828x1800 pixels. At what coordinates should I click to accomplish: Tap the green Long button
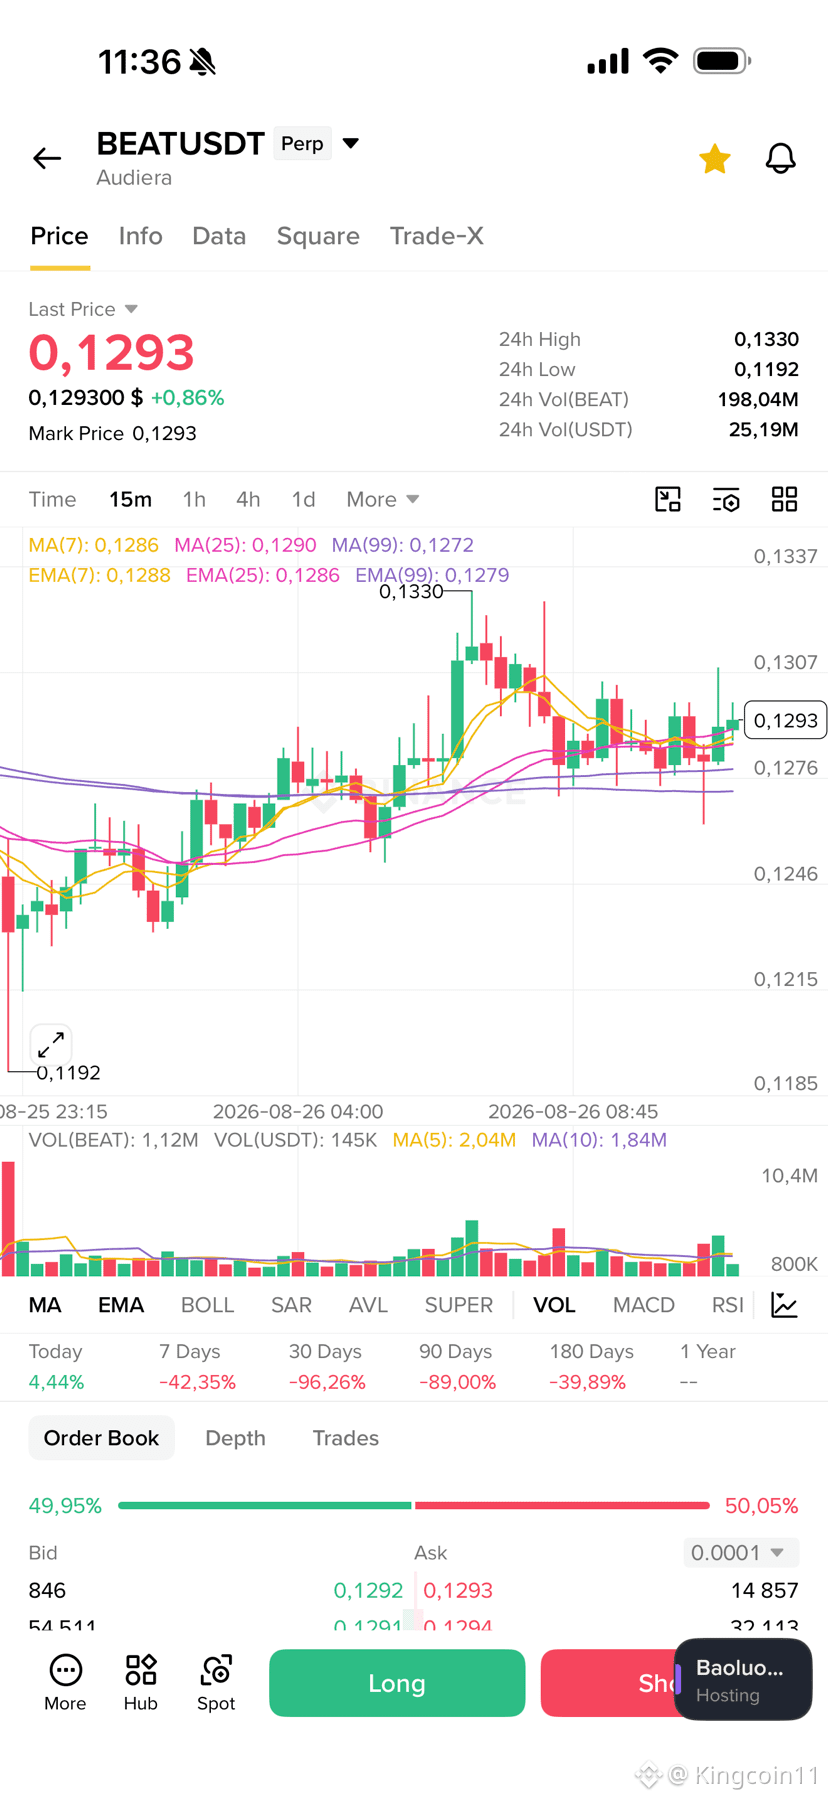397,1683
